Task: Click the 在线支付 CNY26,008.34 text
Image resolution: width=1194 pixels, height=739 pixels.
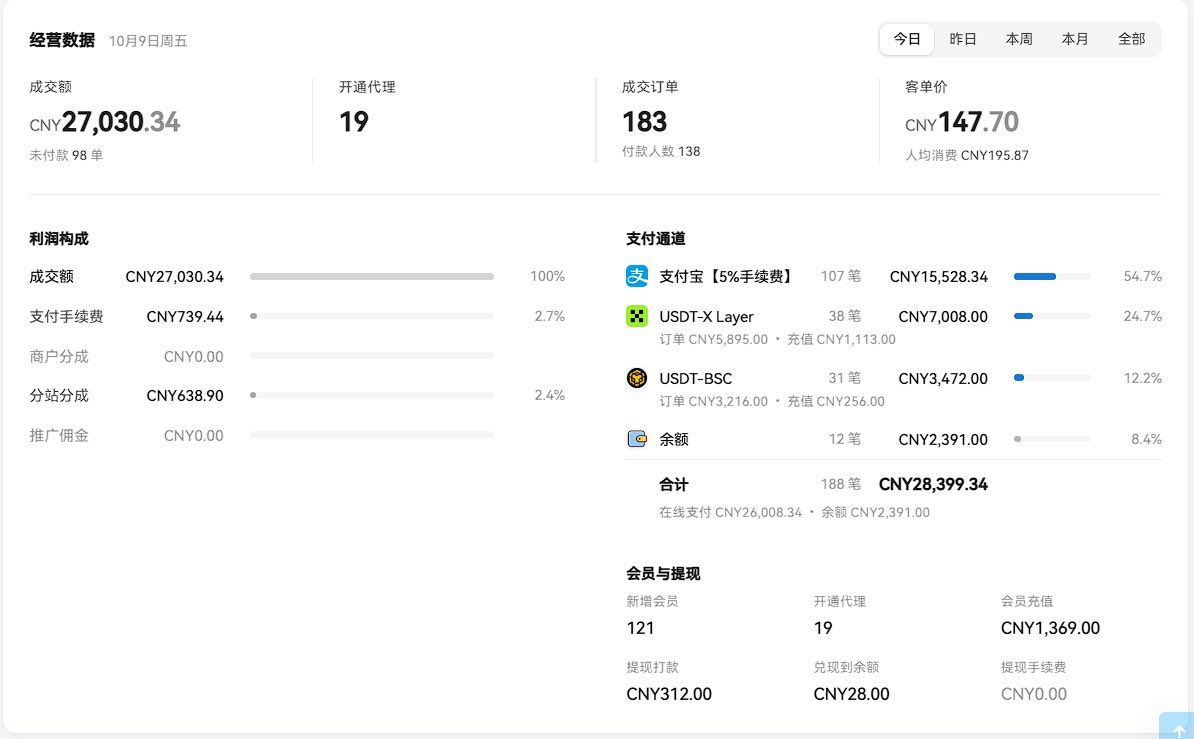Action: 730,513
